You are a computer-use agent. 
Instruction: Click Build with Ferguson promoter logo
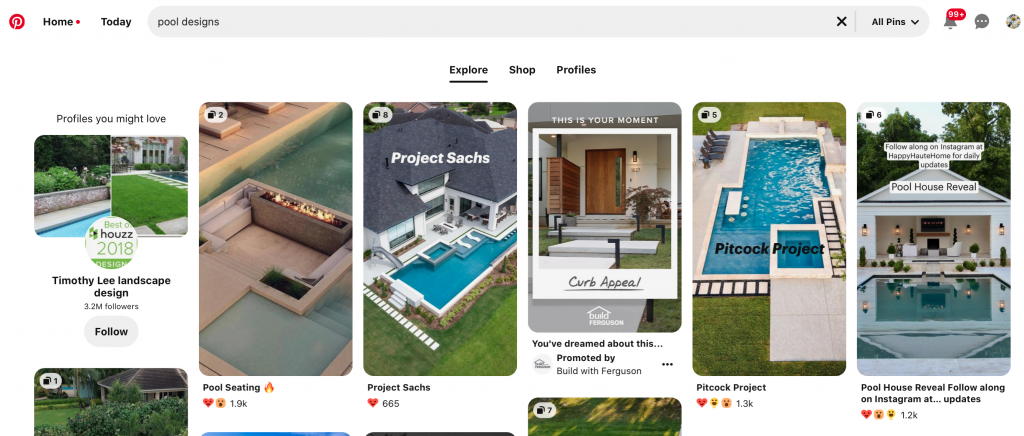tap(541, 364)
